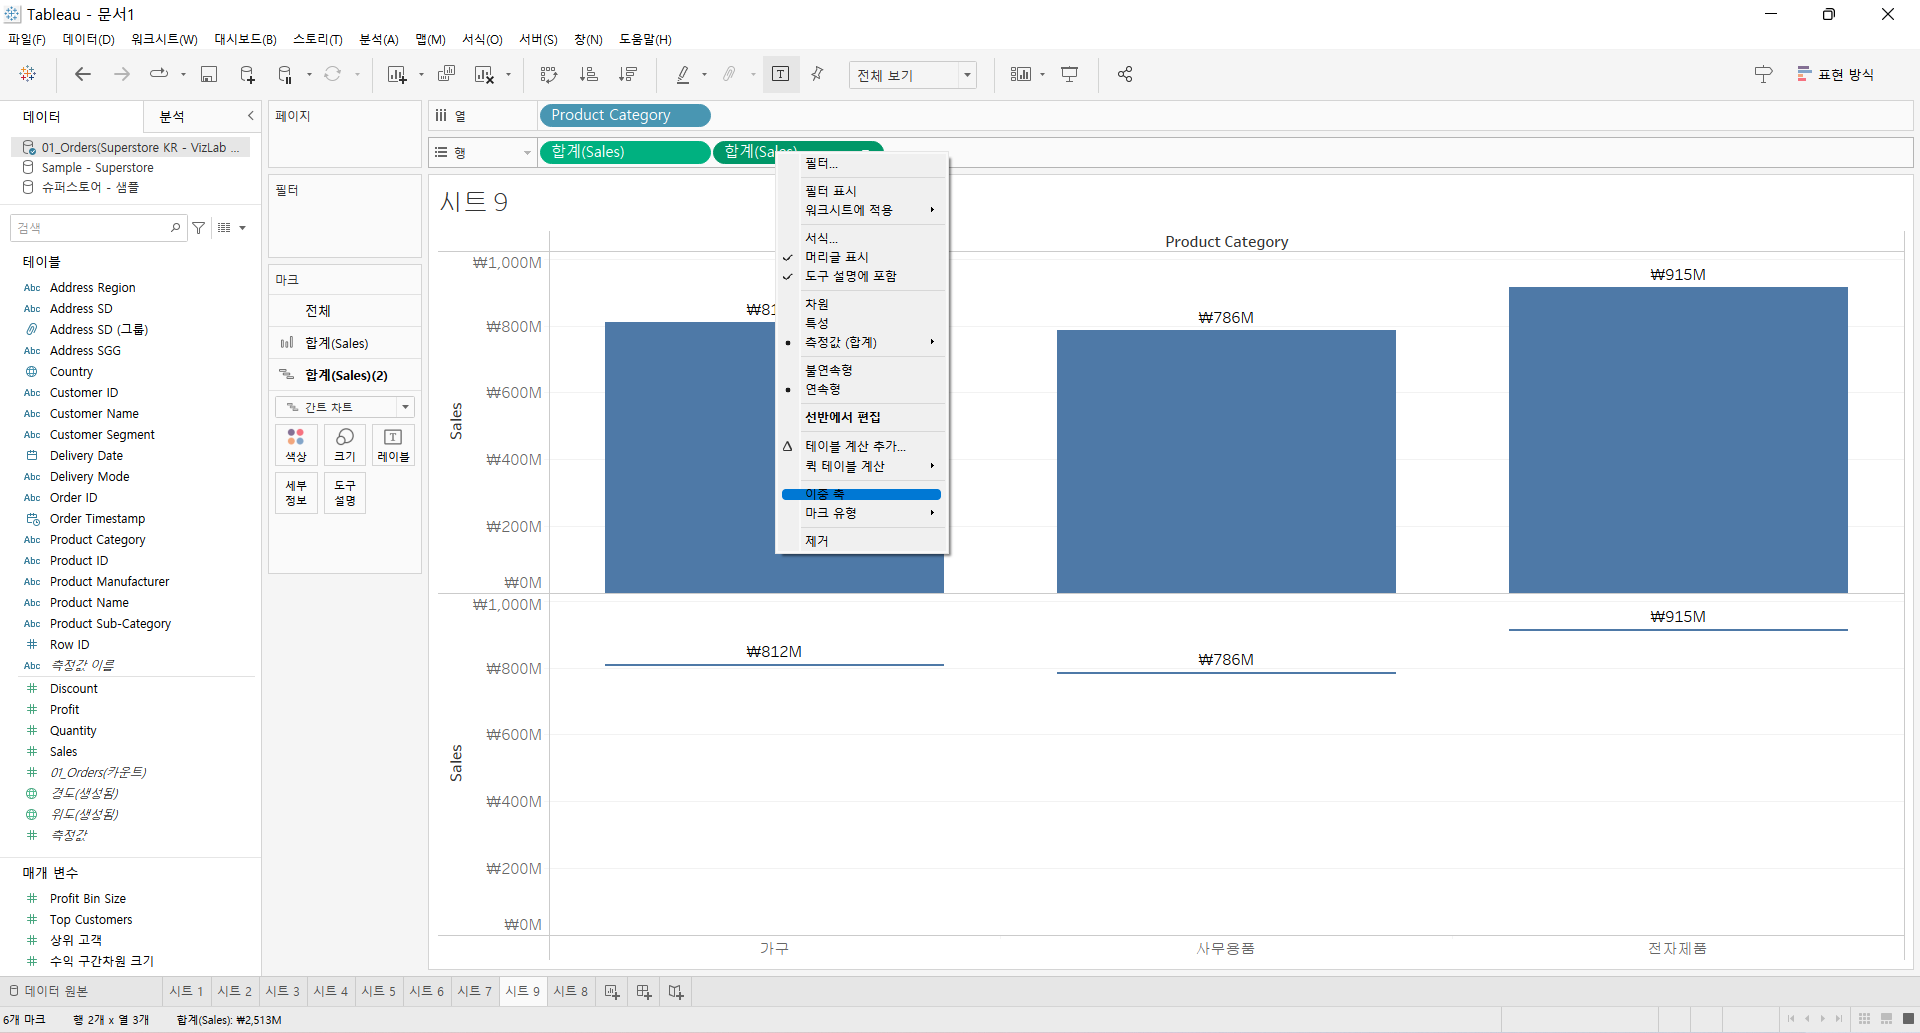
Task: Expand the 퀵 테이블 계산 submenu
Action: coord(861,466)
